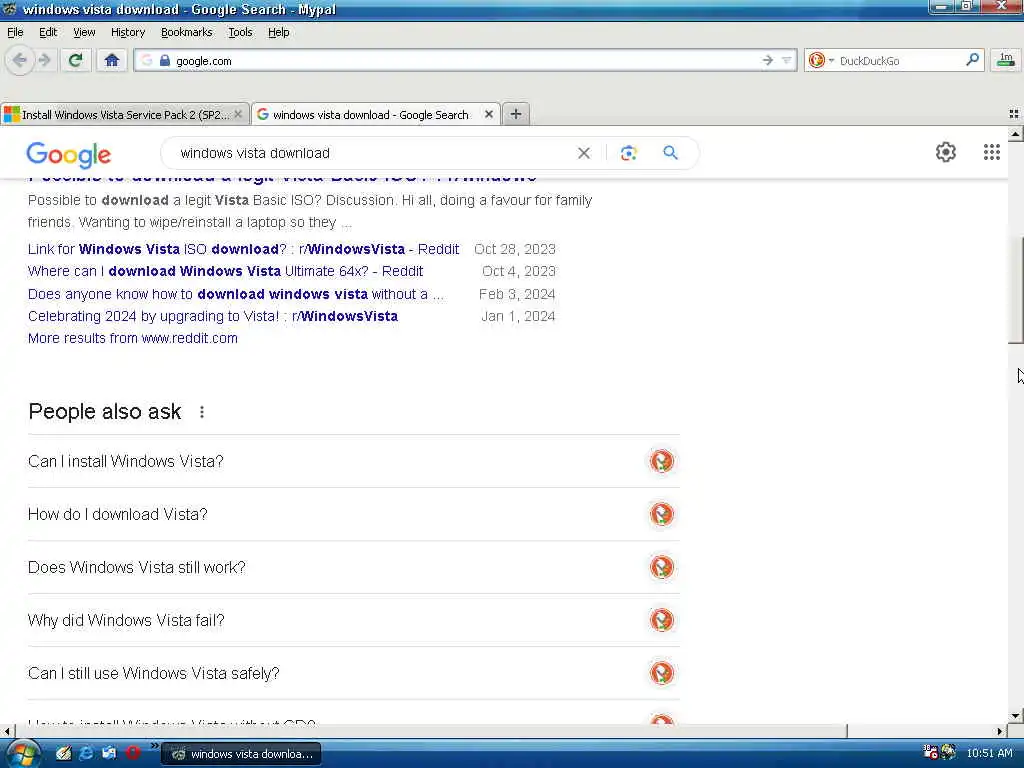Viewport: 1024px width, 768px height.
Task: Click More results from www.reddit.com
Action: (133, 338)
